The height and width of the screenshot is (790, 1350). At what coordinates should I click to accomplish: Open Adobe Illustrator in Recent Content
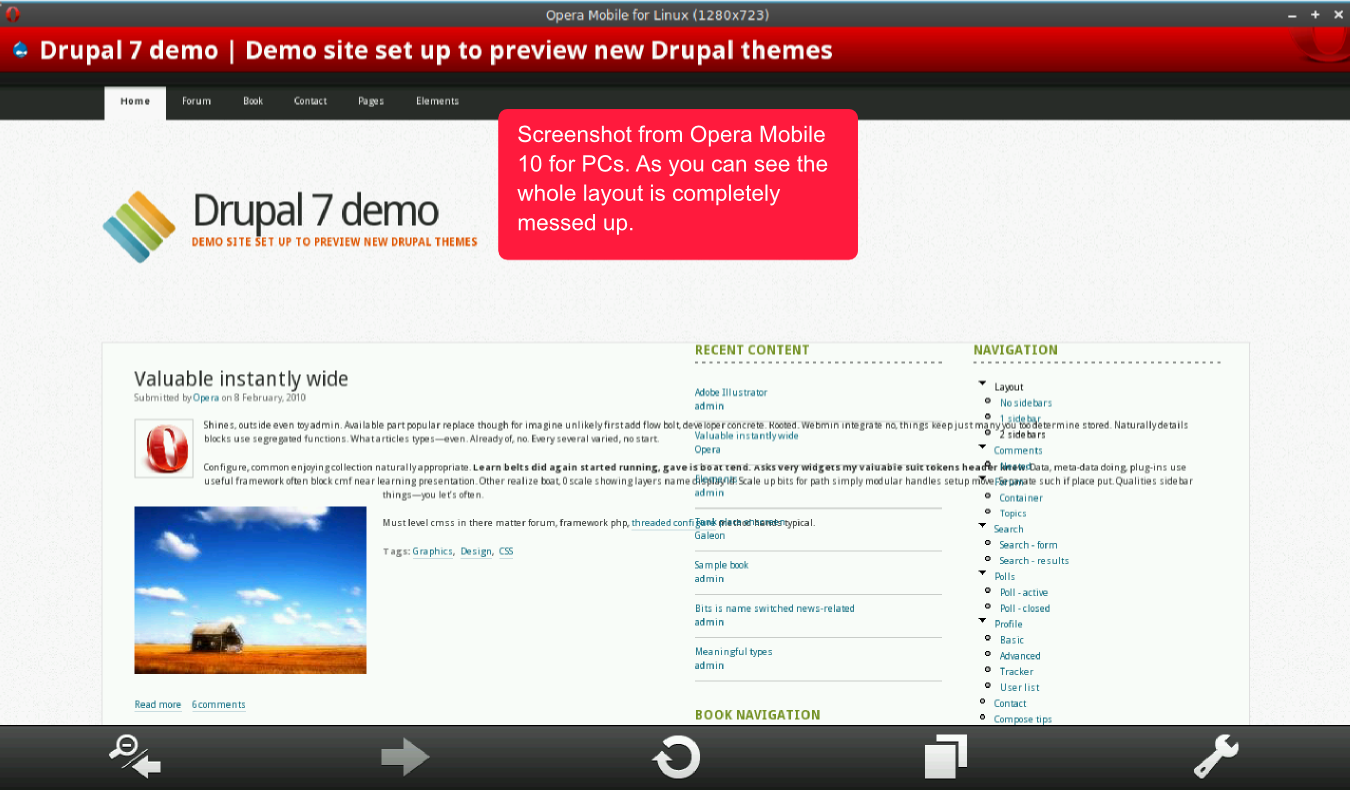click(731, 393)
